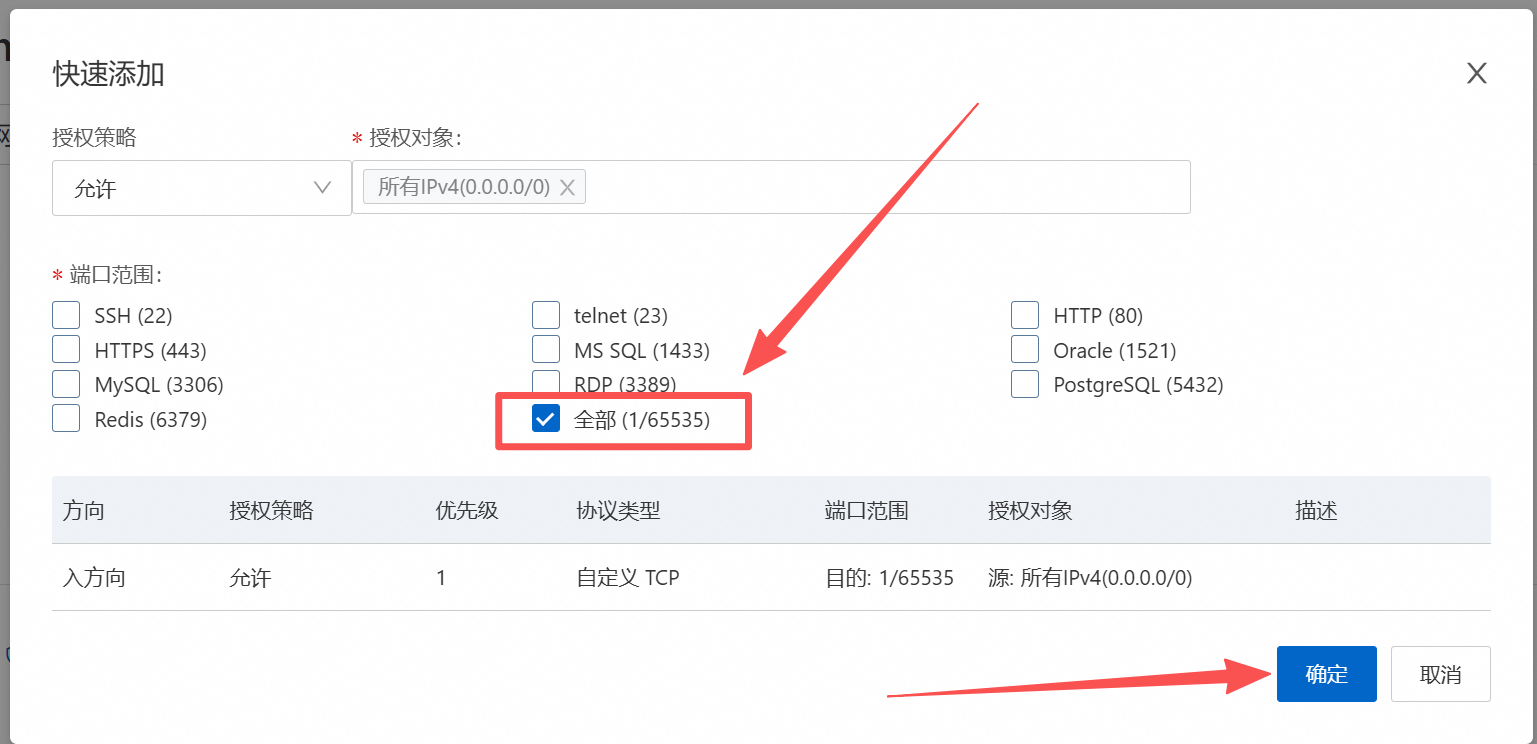Open the 授权策略 dropdown showing 允许
The width and height of the screenshot is (1537, 744).
pyautogui.click(x=200, y=188)
